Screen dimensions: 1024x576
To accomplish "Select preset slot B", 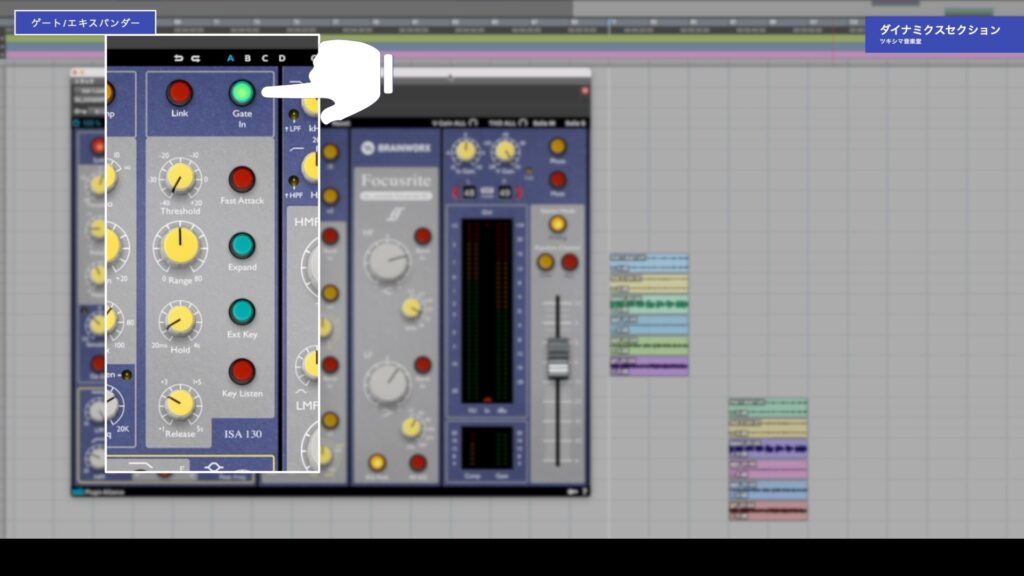I will (x=248, y=58).
